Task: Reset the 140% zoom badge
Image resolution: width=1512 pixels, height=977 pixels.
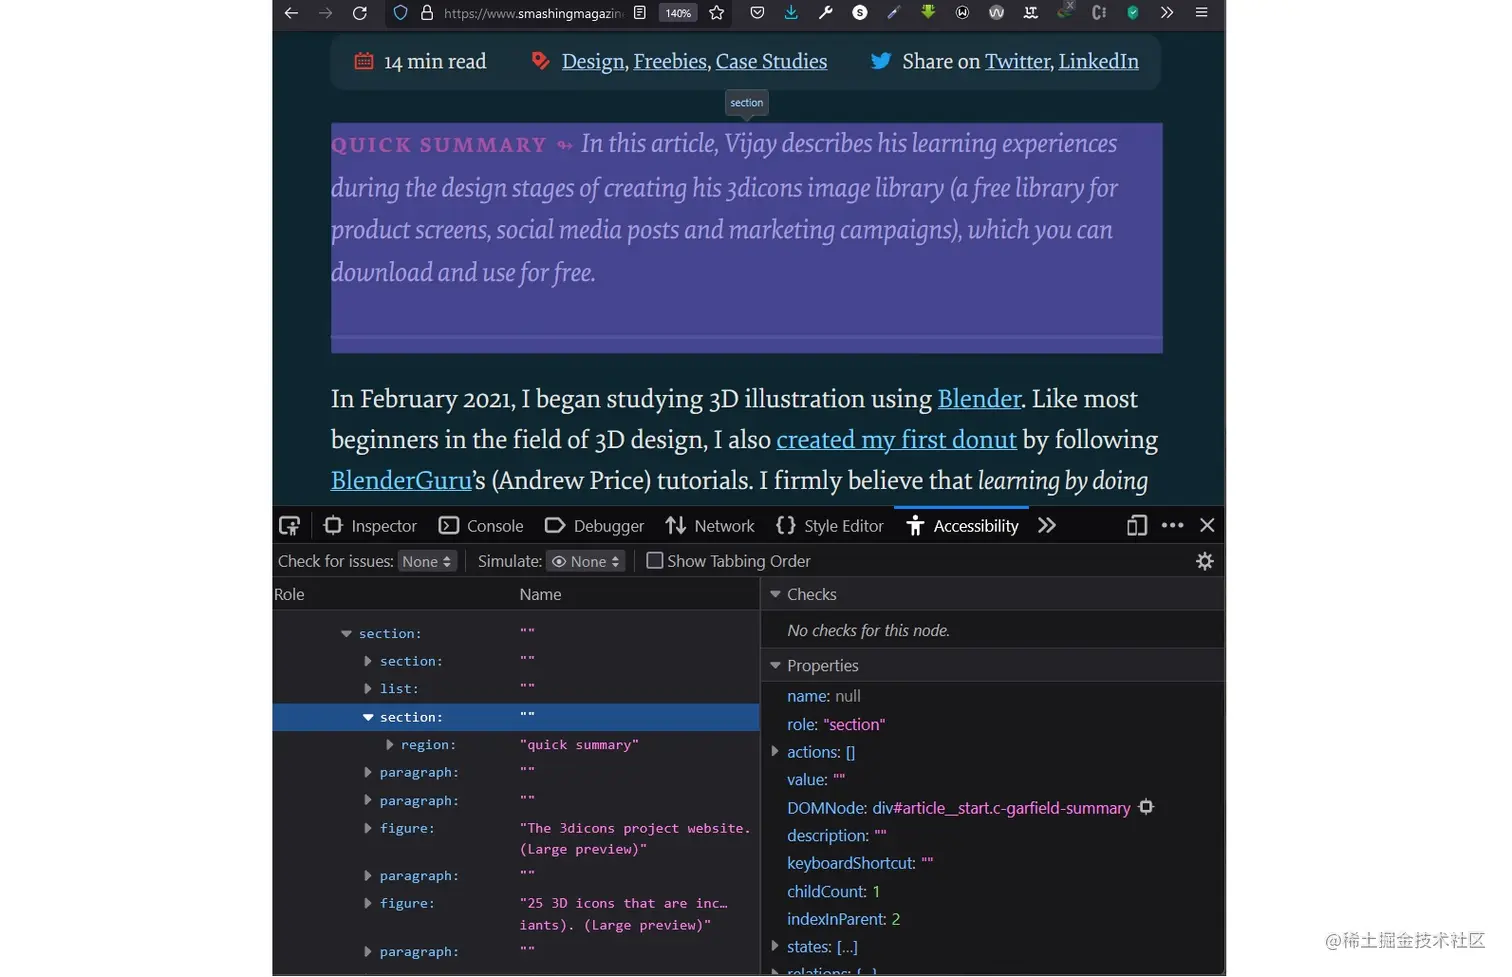Action: click(x=678, y=13)
